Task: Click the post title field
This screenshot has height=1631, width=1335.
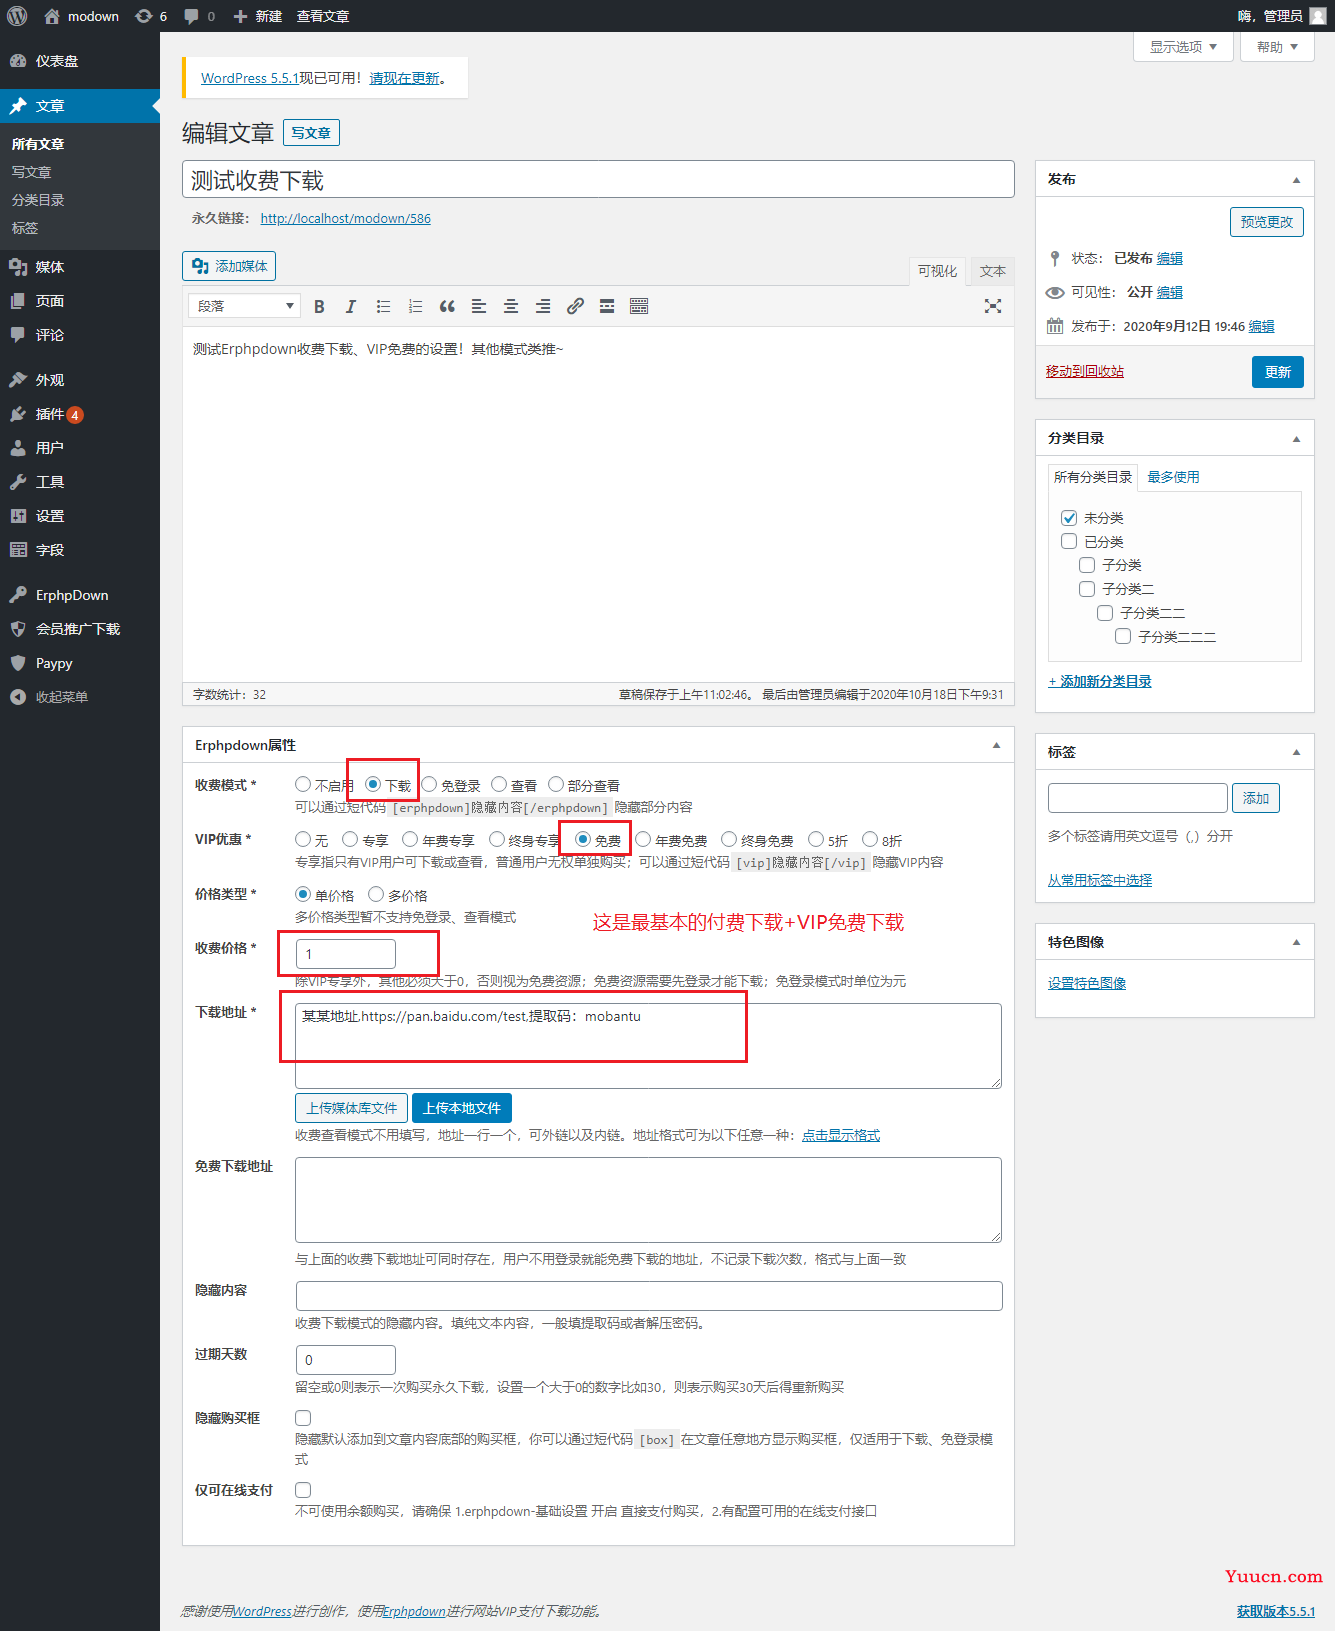Action: pos(598,180)
